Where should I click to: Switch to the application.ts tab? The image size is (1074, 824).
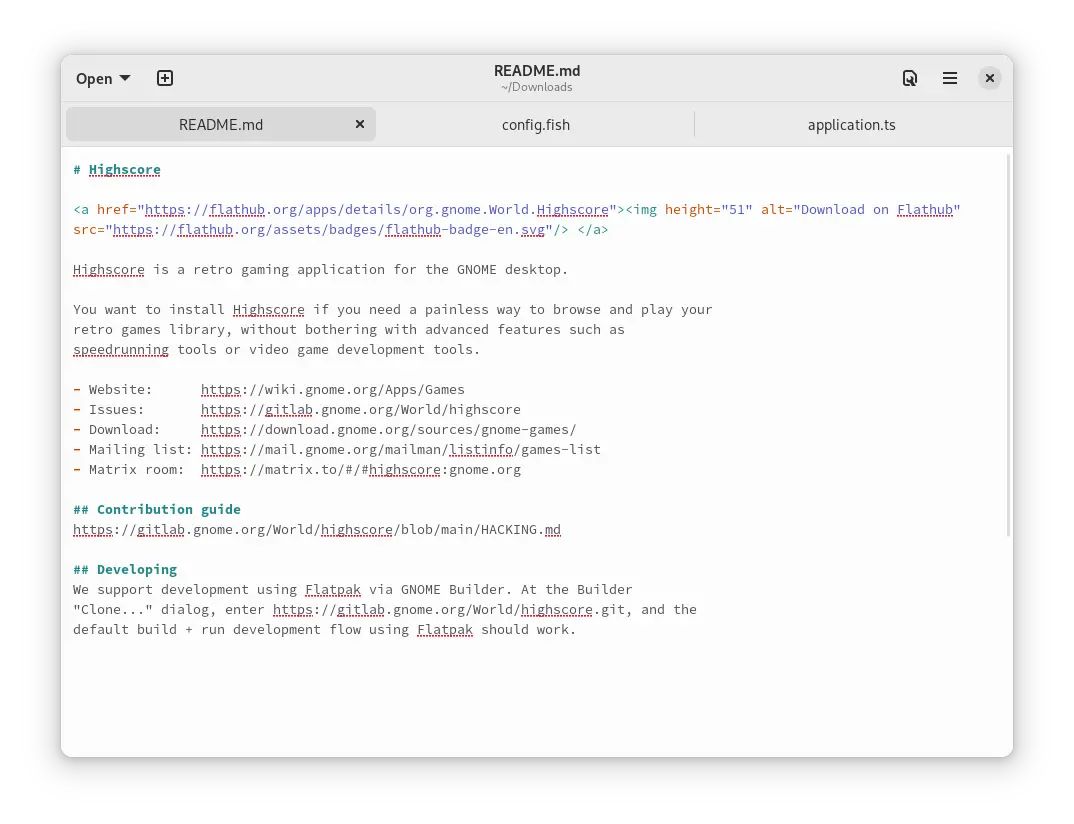pos(852,124)
